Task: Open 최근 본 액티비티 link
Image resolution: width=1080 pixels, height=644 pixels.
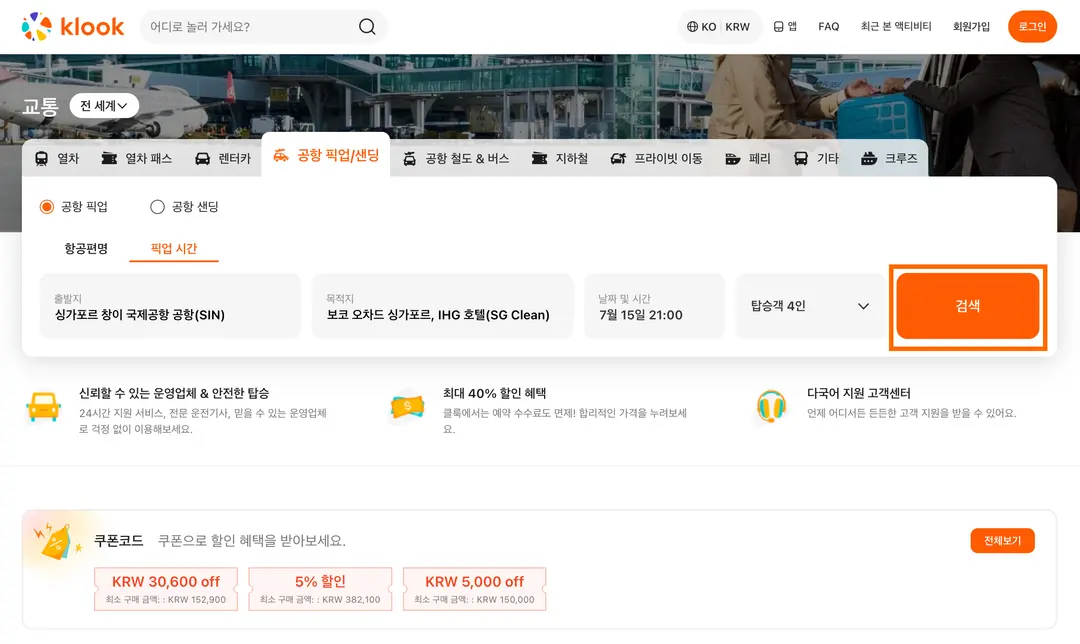Action: click(x=895, y=27)
